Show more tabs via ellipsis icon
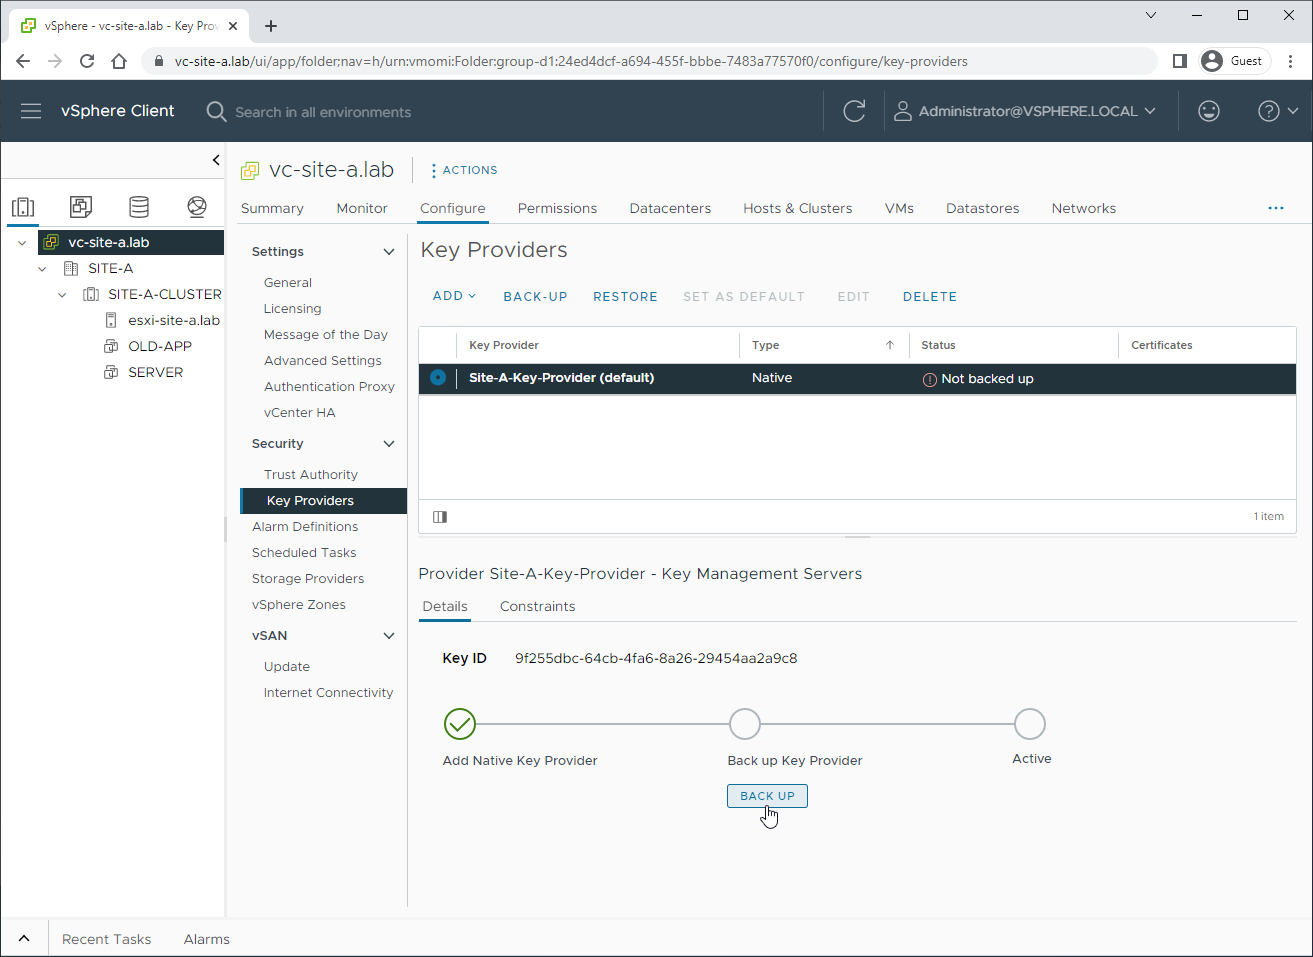 [x=1276, y=208]
